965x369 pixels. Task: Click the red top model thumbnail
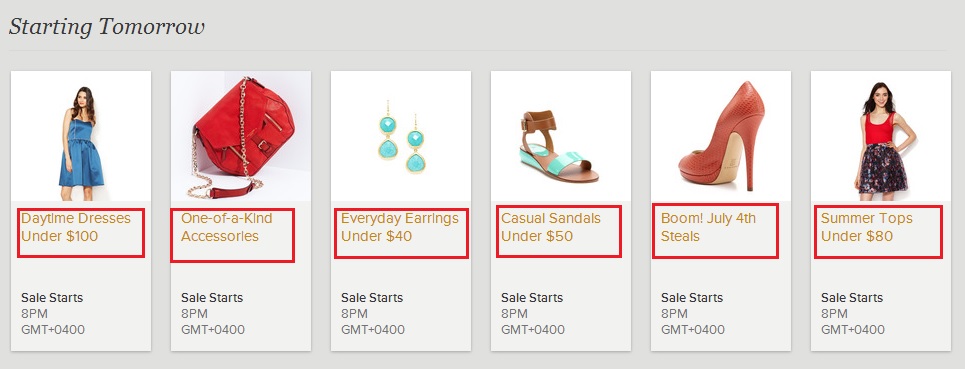pos(881,136)
